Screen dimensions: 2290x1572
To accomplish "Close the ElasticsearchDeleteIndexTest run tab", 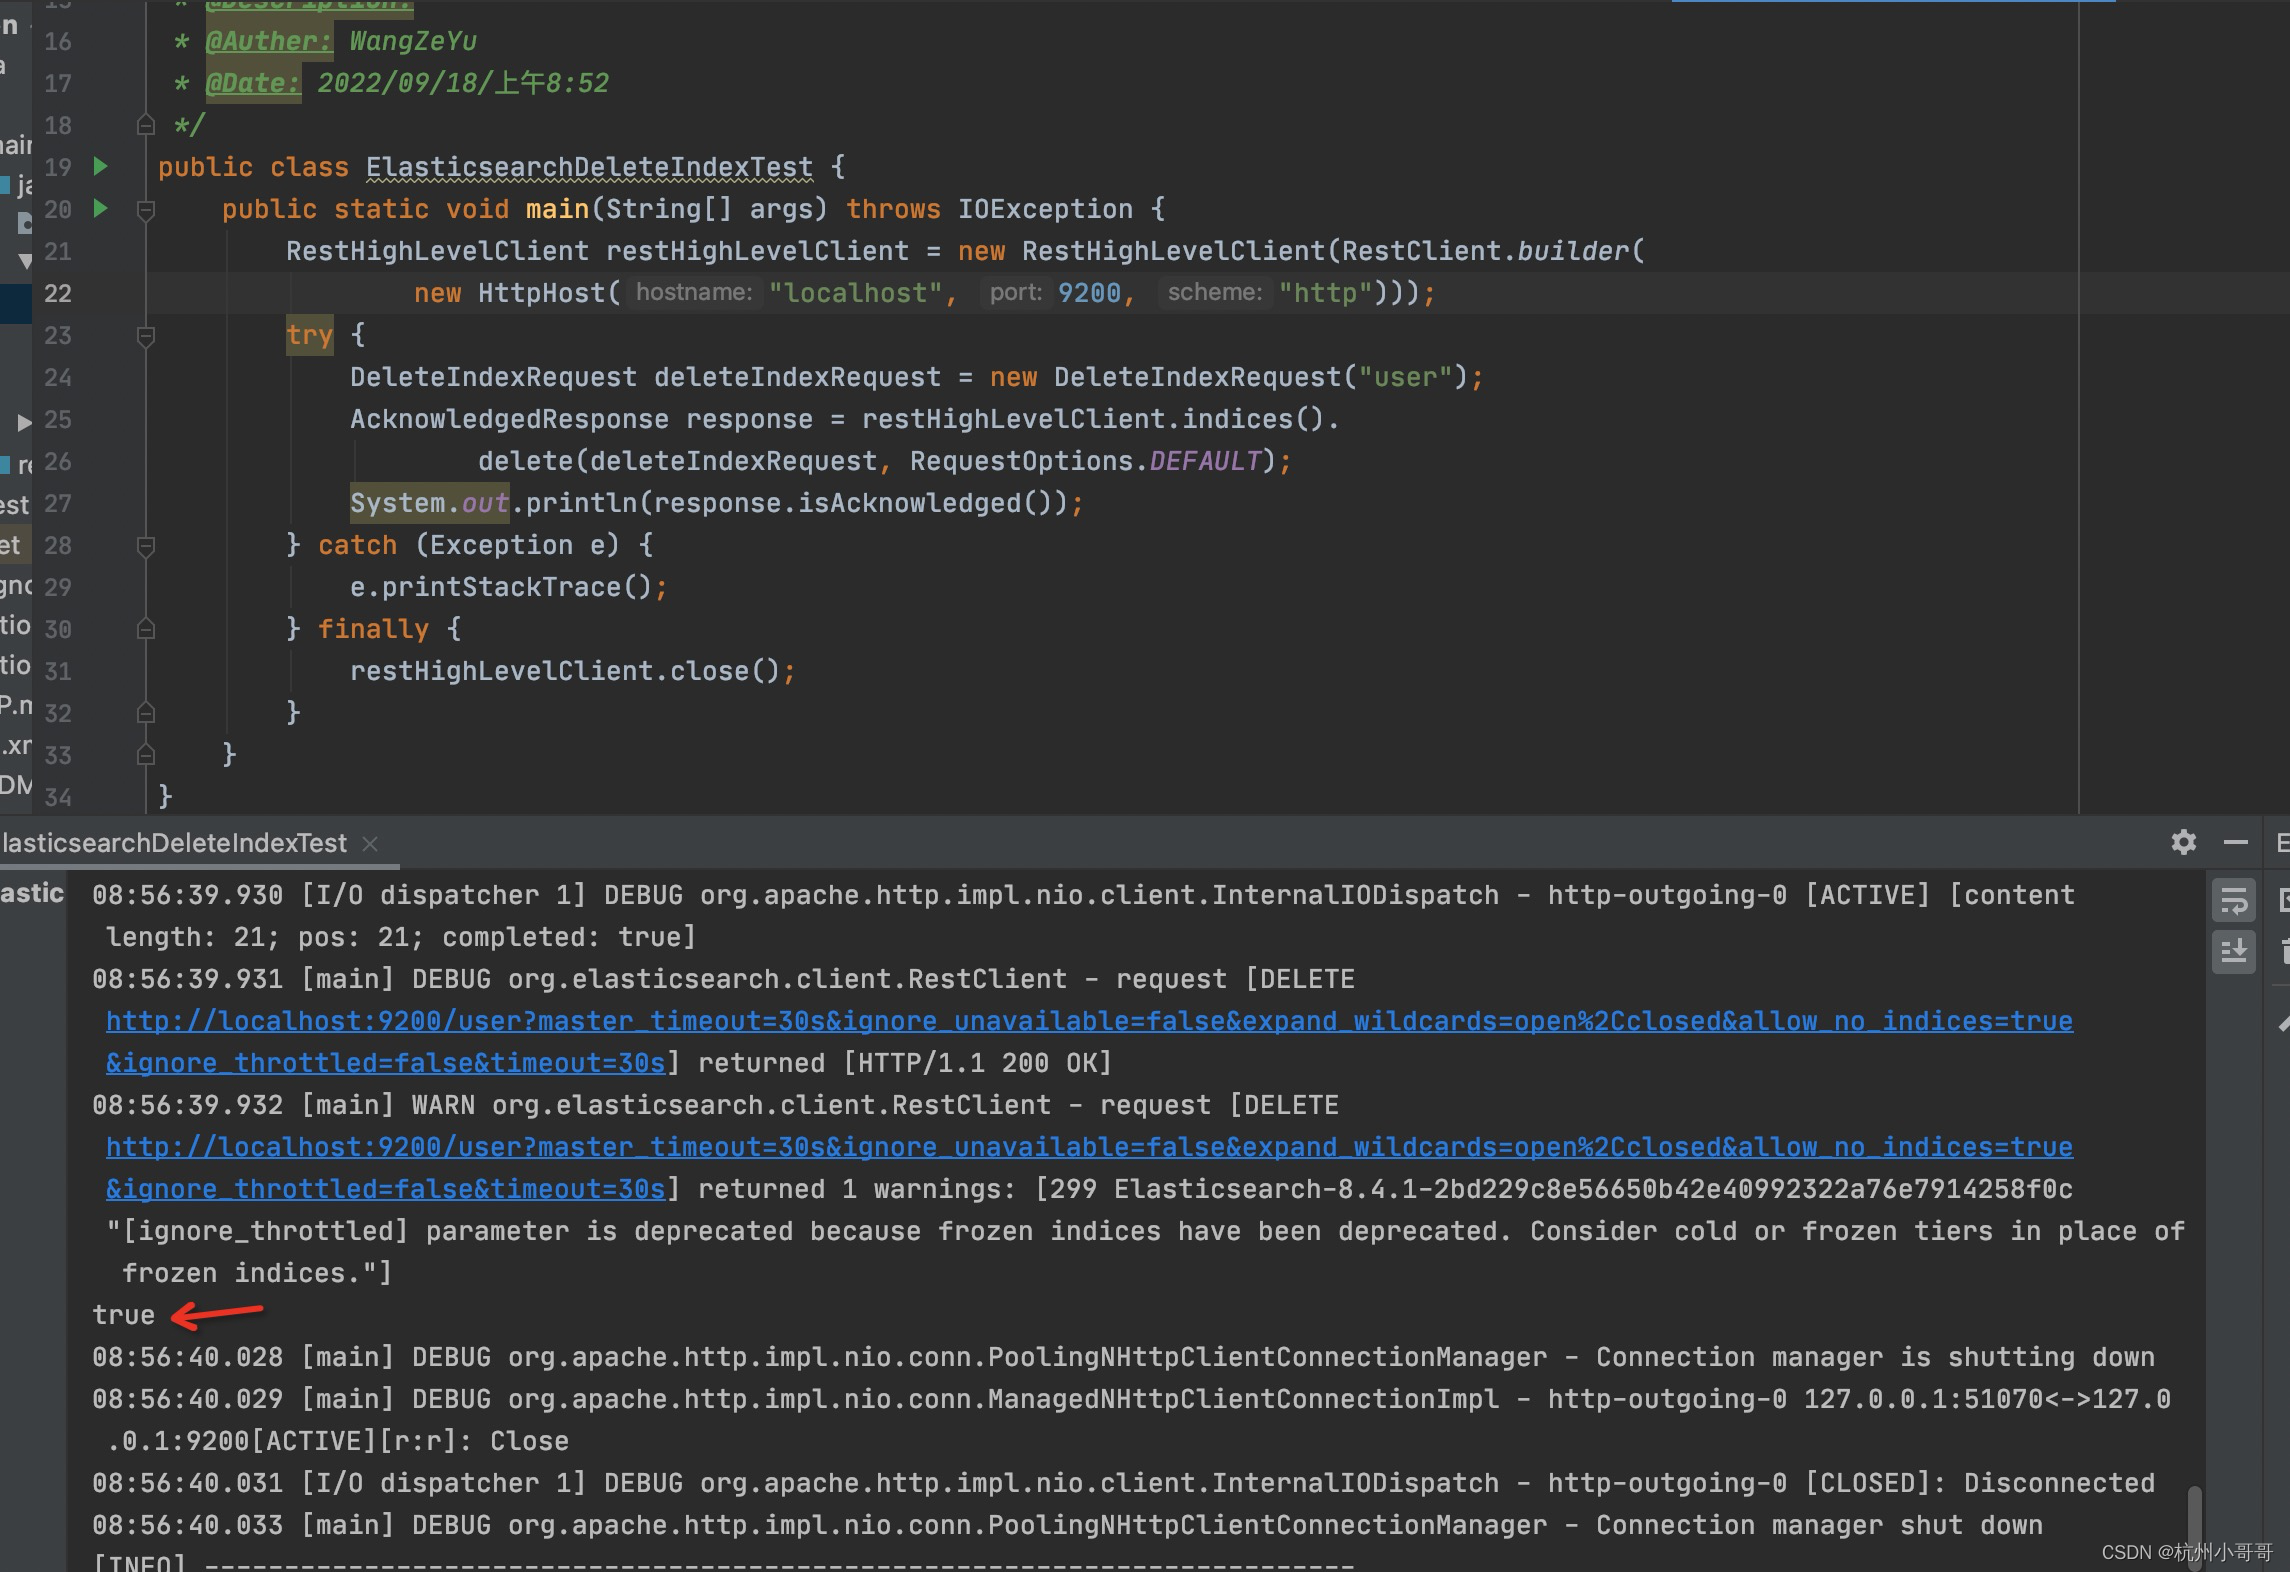I will pyautogui.click(x=370, y=843).
